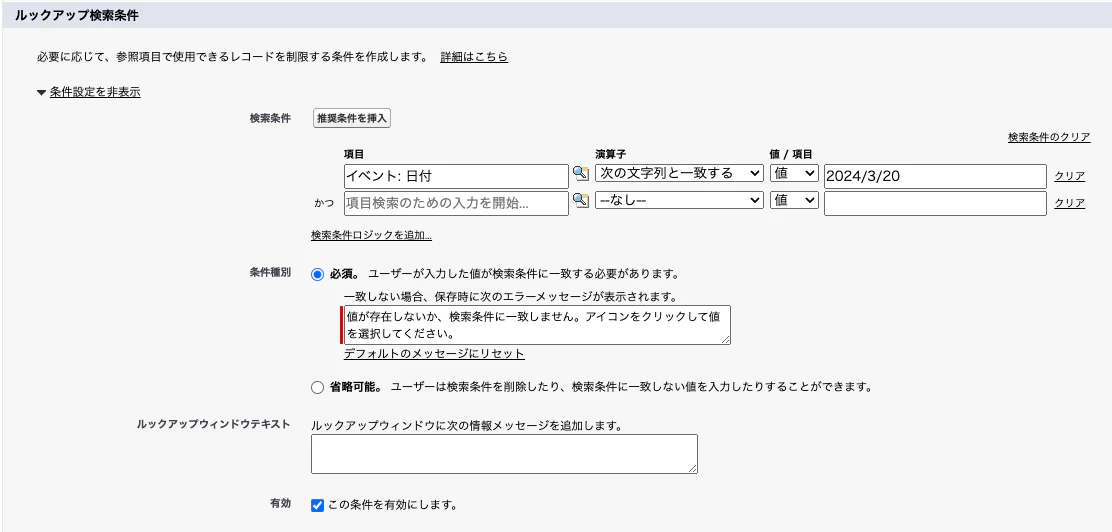
Task: Focus the イベント: 日付 field input
Action: (456, 176)
